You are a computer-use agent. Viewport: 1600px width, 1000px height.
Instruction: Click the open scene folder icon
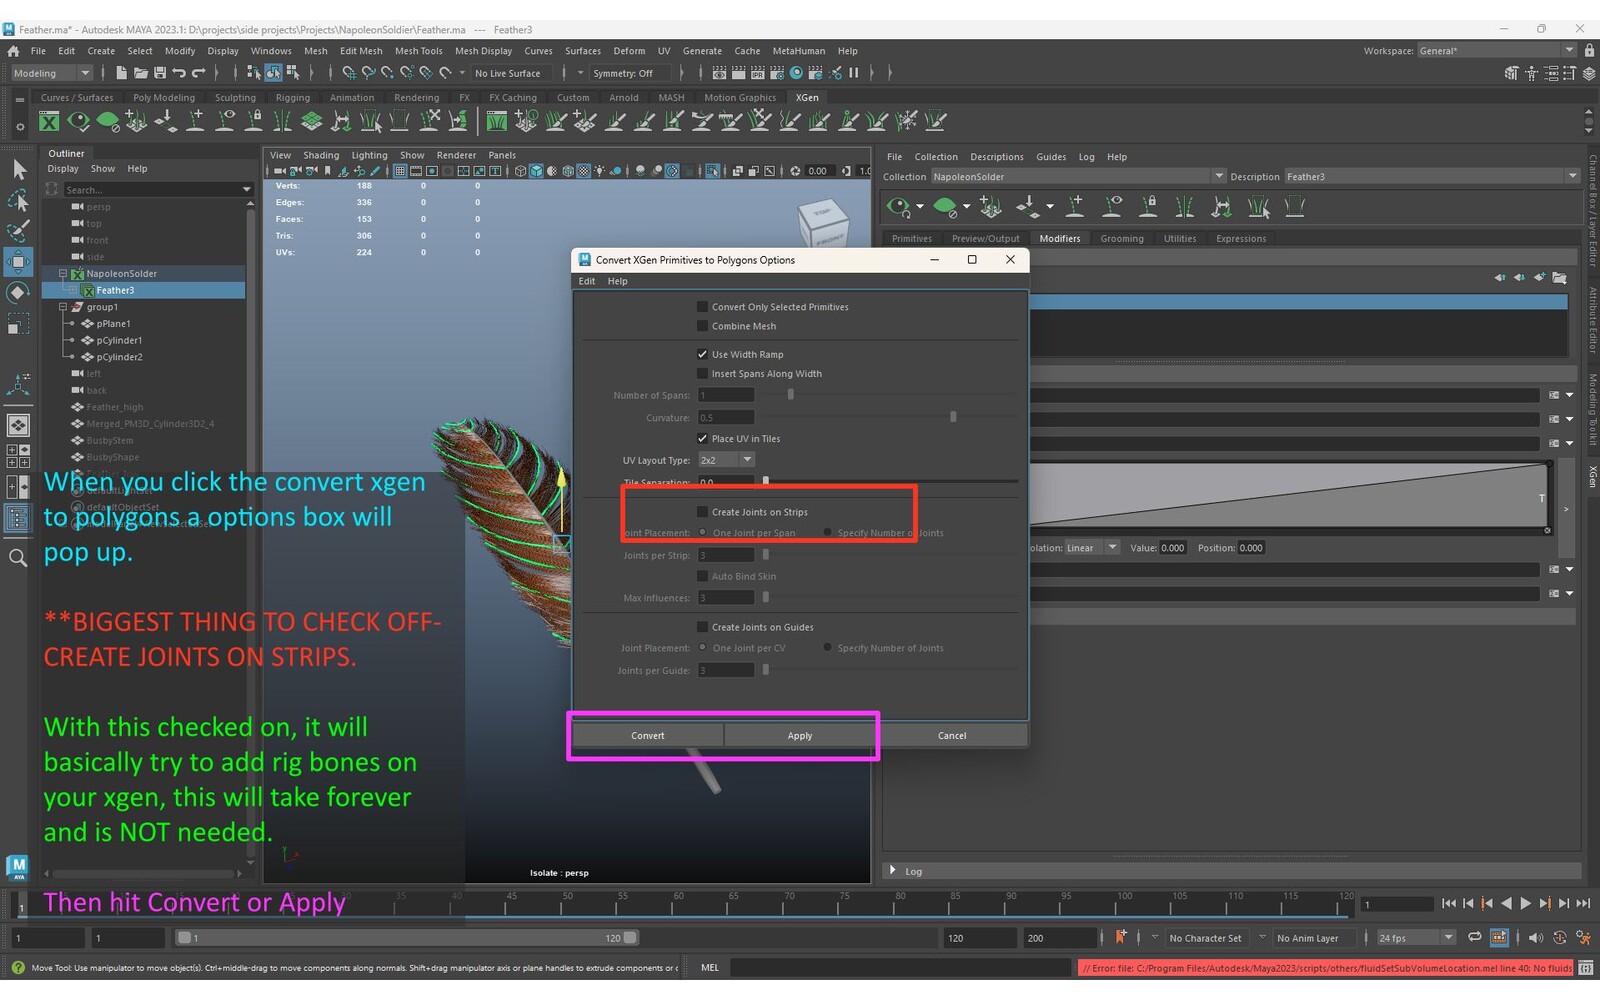141,73
